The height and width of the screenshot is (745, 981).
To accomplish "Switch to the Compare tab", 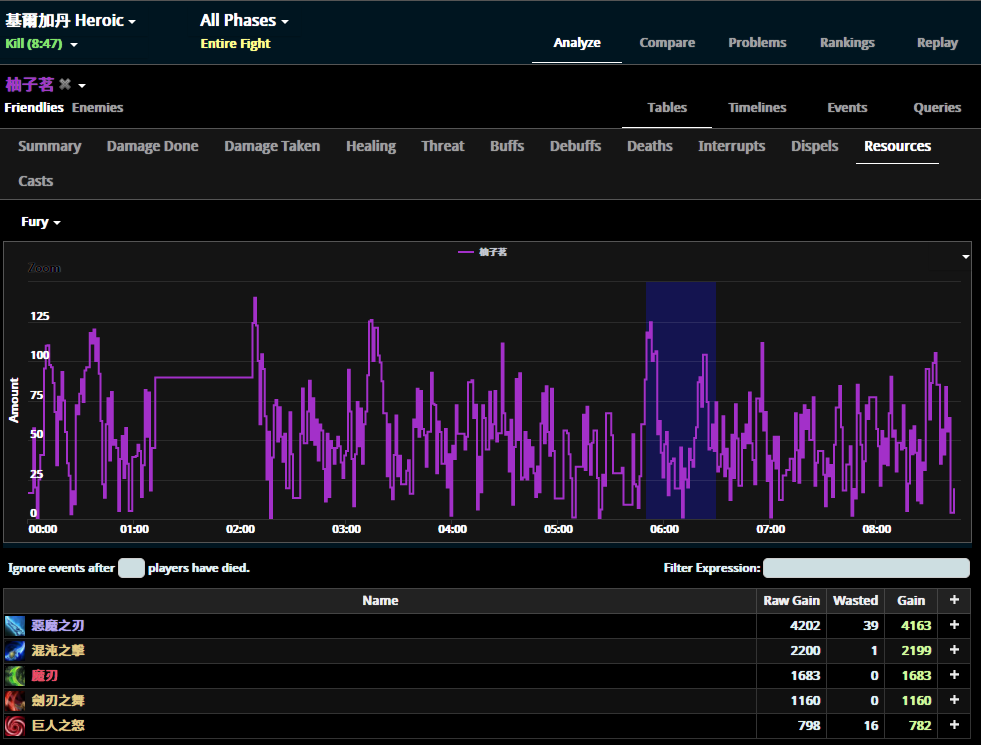I will tap(667, 43).
